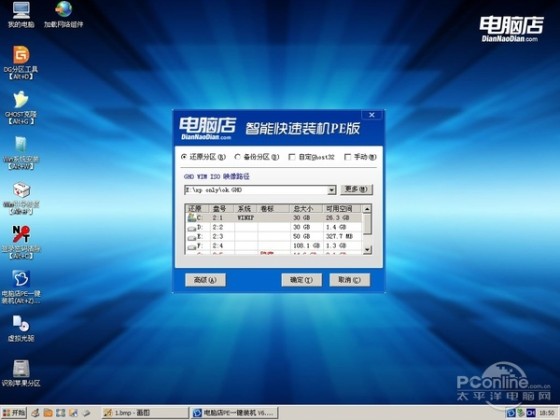Launch 电脑店PE一键装机 desktop icon

coord(21,287)
